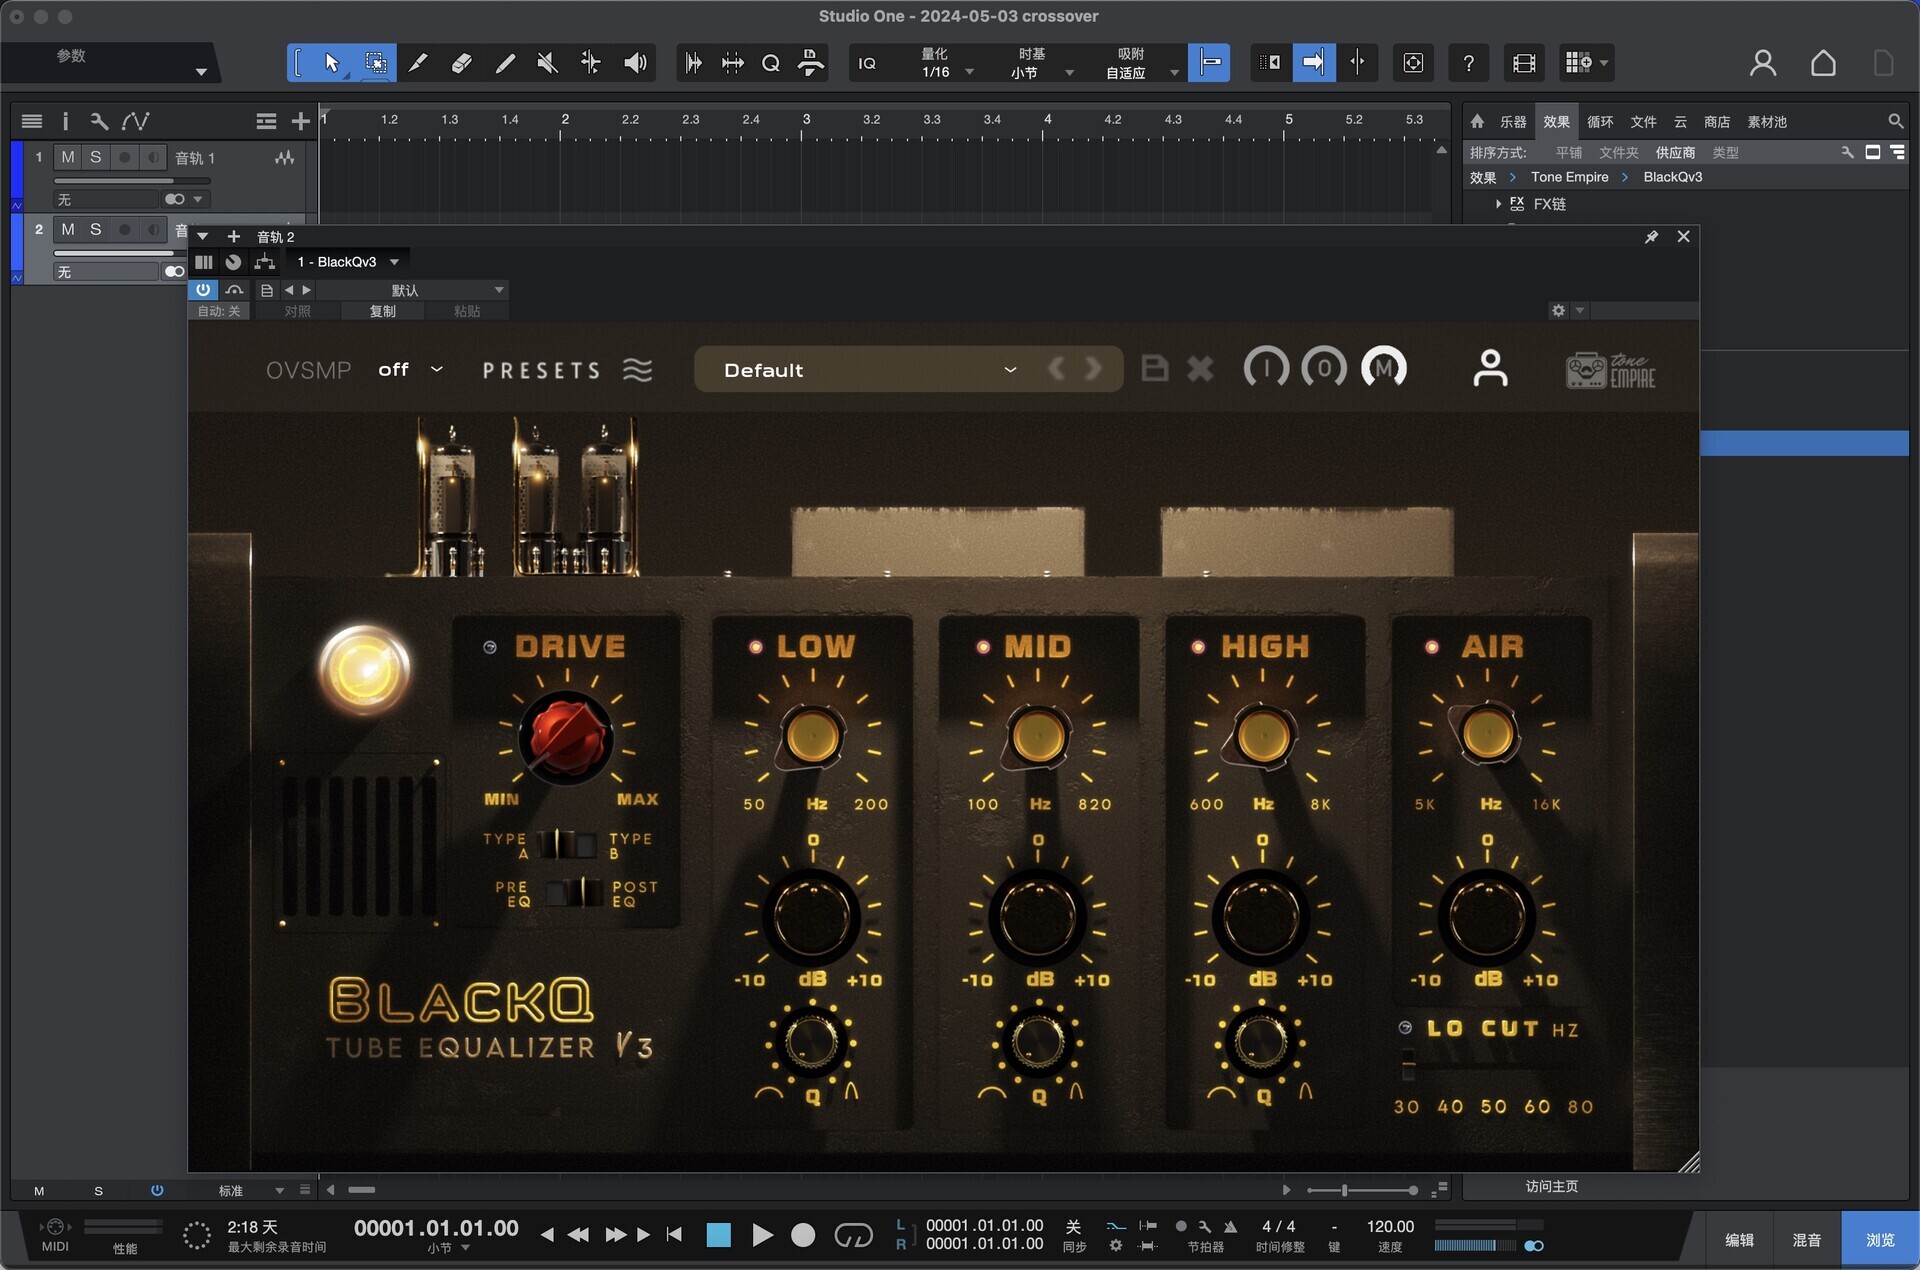The width and height of the screenshot is (1920, 1270).
Task: Toggle plugin power bypass button
Action: tap(203, 290)
